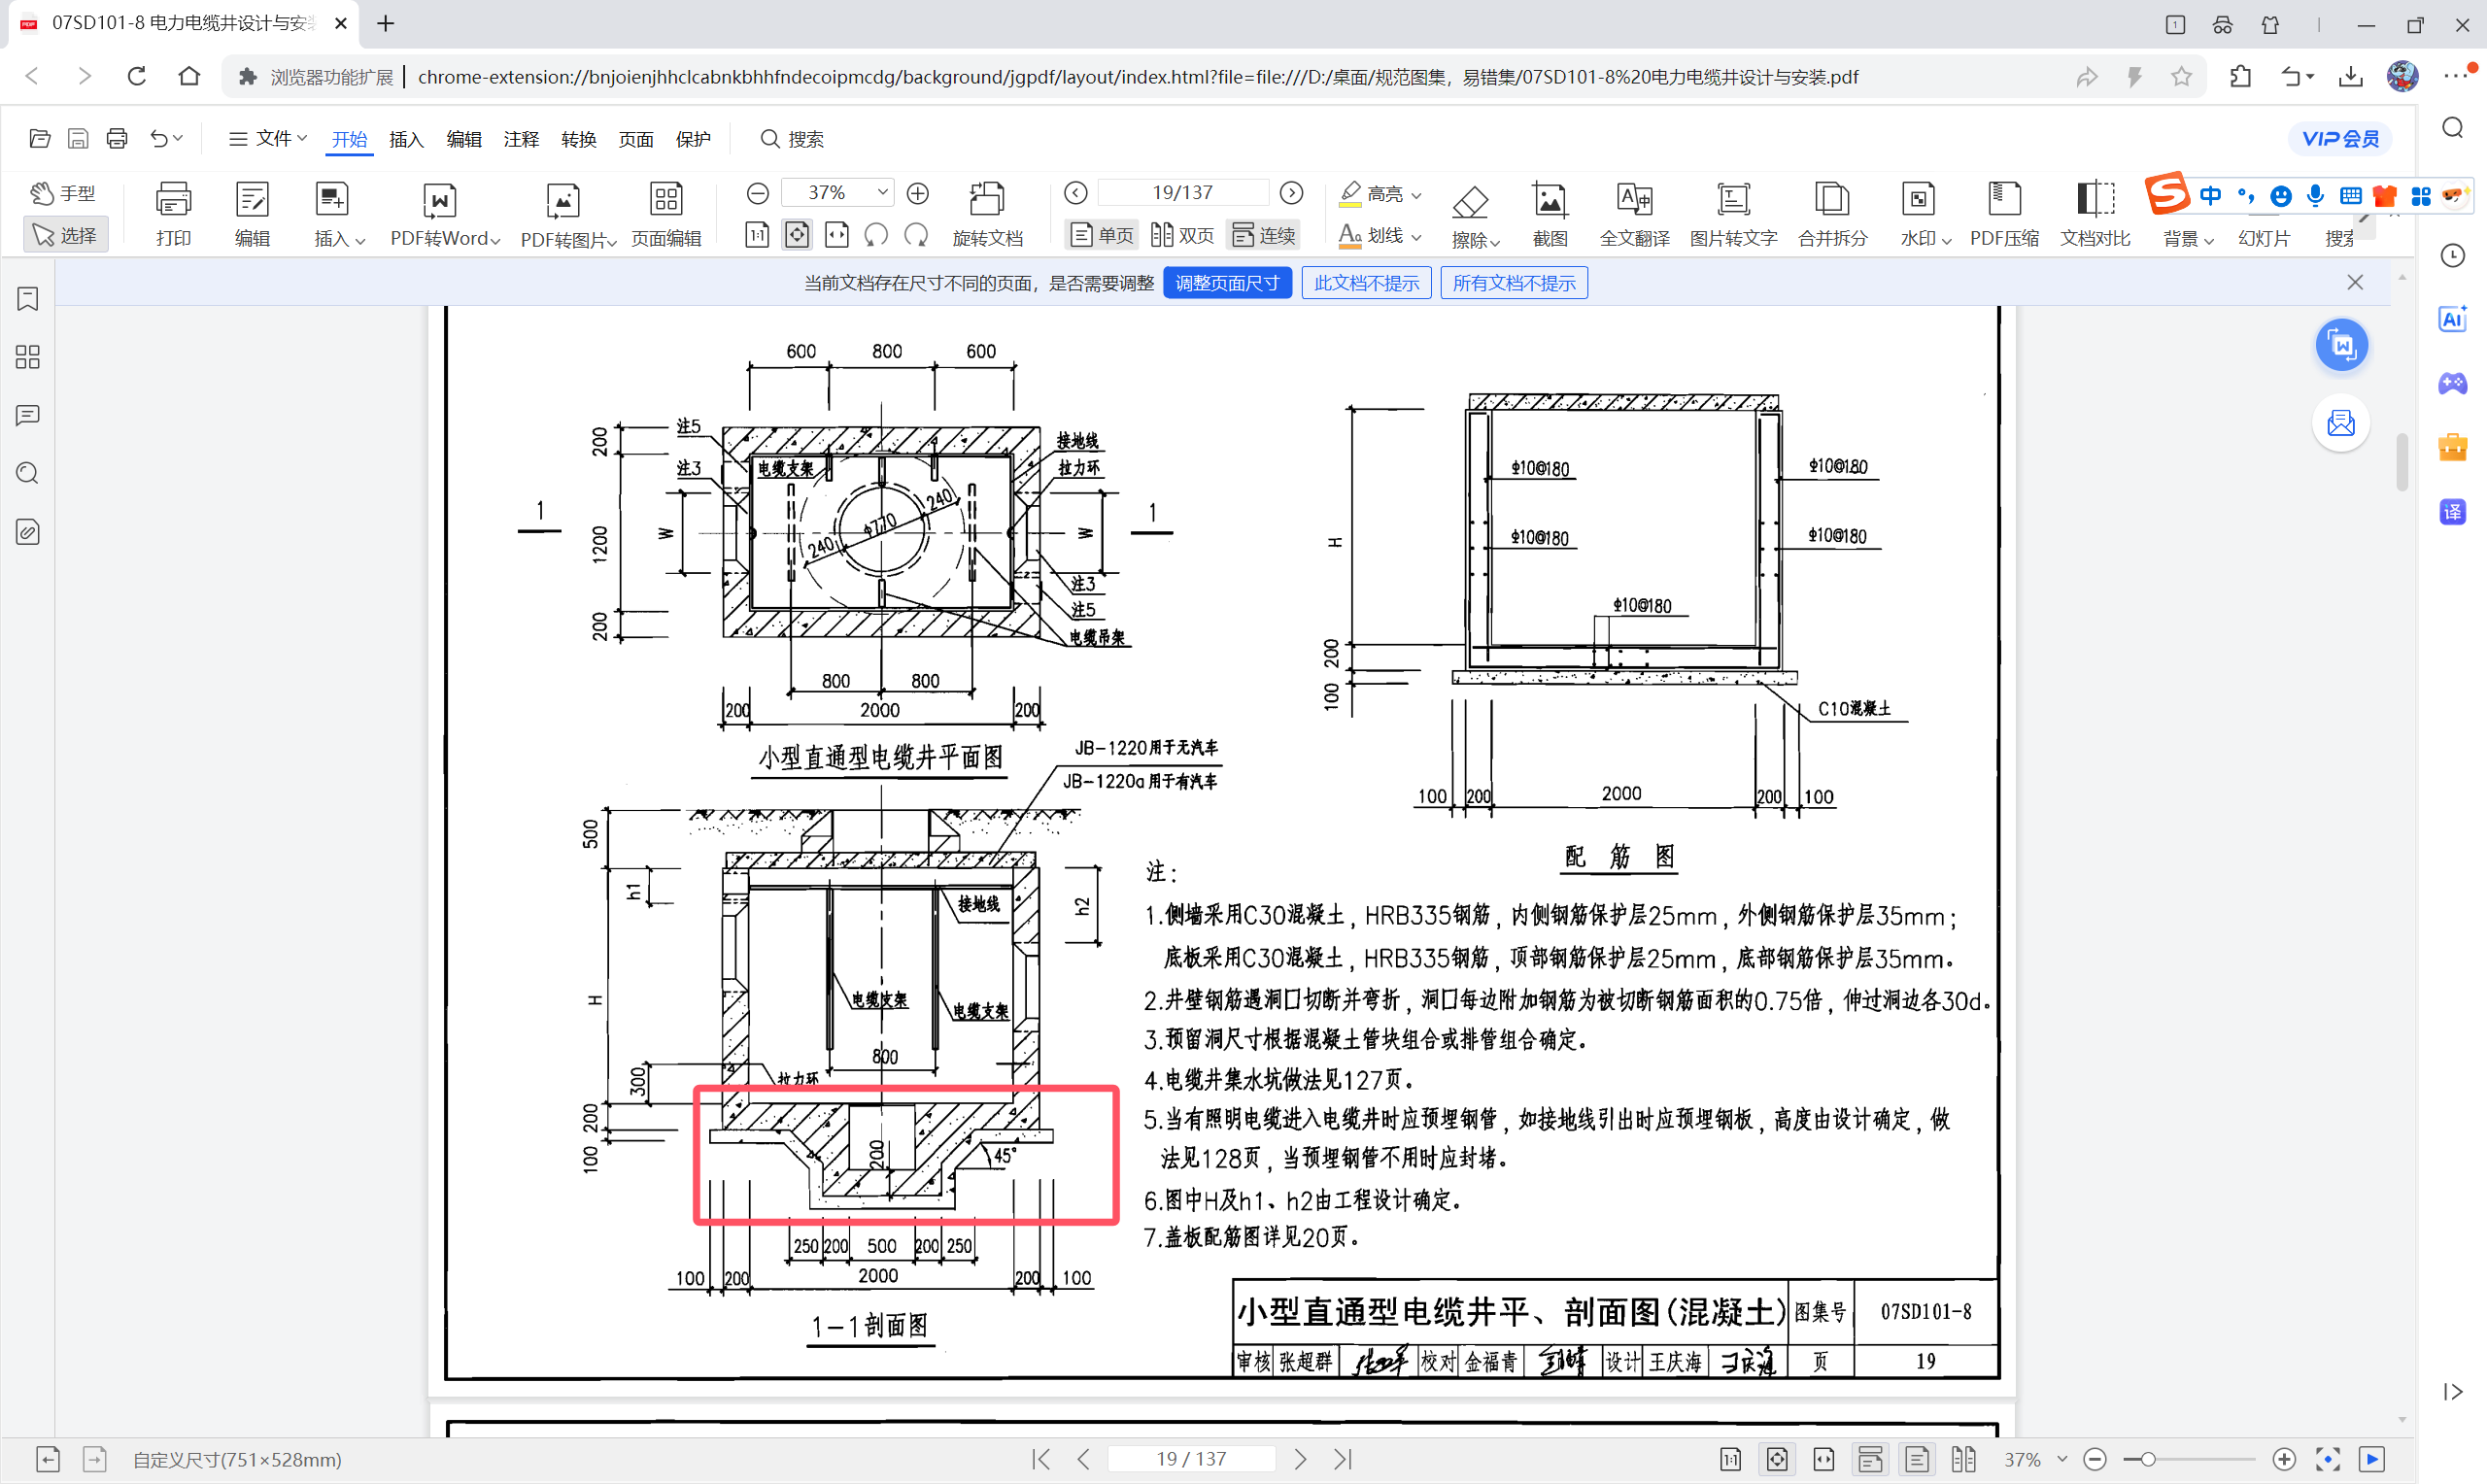Open the thumbnails panel in left sidebar
Viewport: 2487px width, 1484px height.
[28, 357]
